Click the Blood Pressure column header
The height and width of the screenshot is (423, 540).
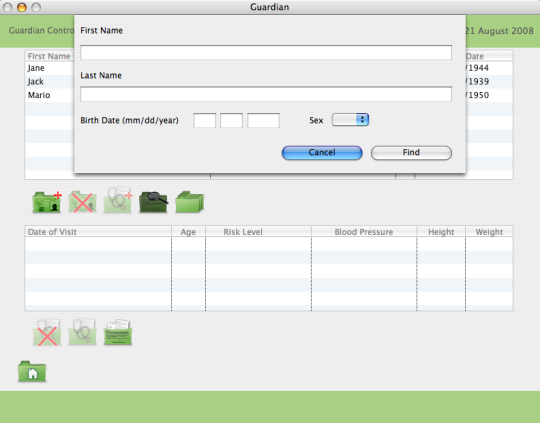[364, 232]
